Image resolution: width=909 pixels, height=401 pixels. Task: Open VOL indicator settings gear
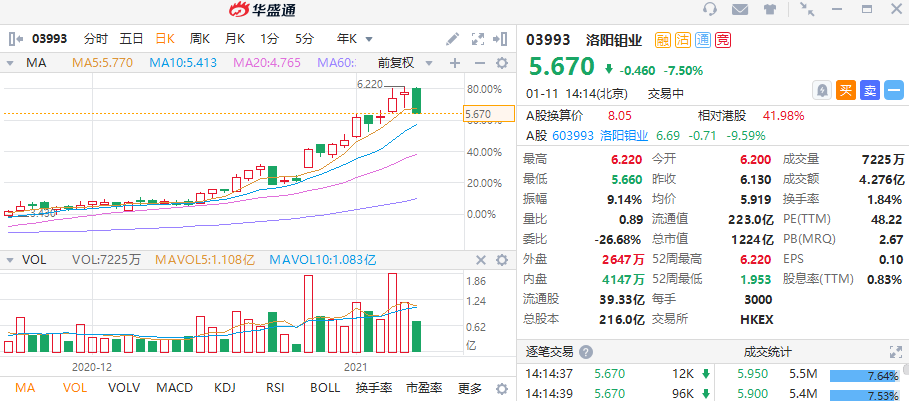[502, 260]
